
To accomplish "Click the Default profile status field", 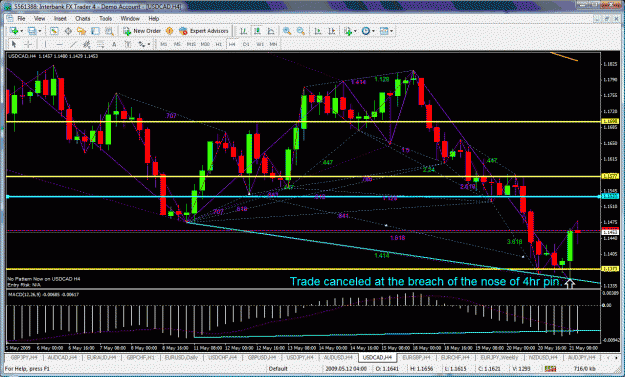I will pyautogui.click(x=278, y=369).
